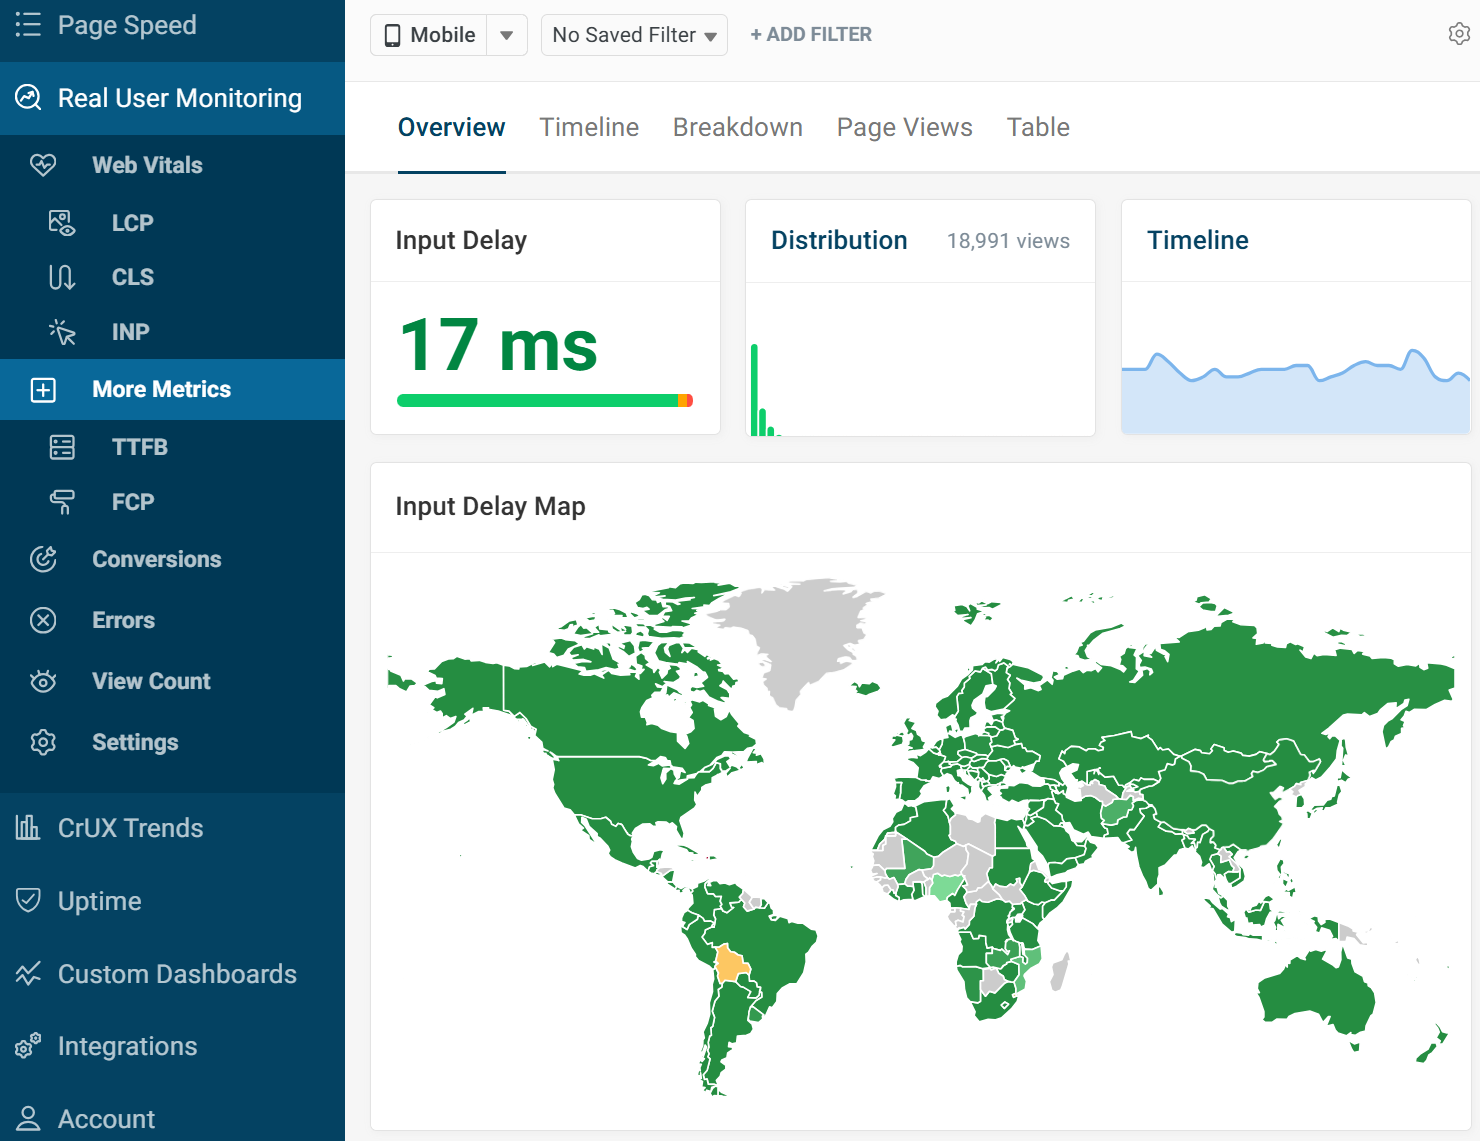Click the 17 ms input delay value
Screen dimensions: 1480x1141
pyautogui.click(x=498, y=345)
